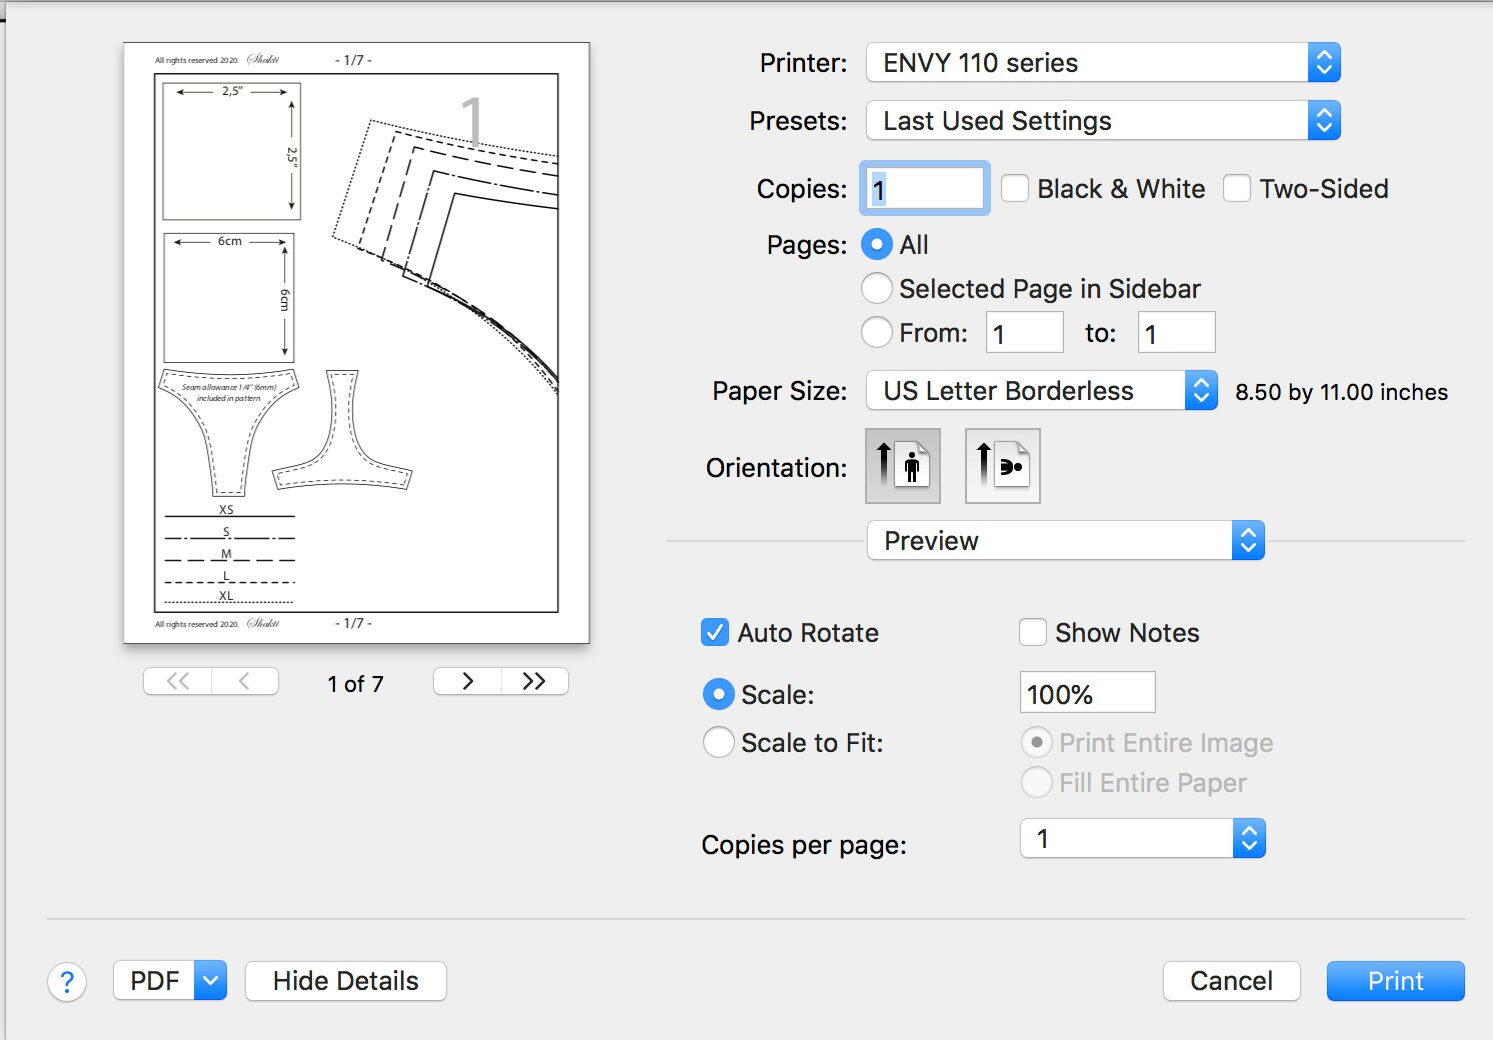Open the help question mark button
1493x1040 pixels.
[x=67, y=982]
